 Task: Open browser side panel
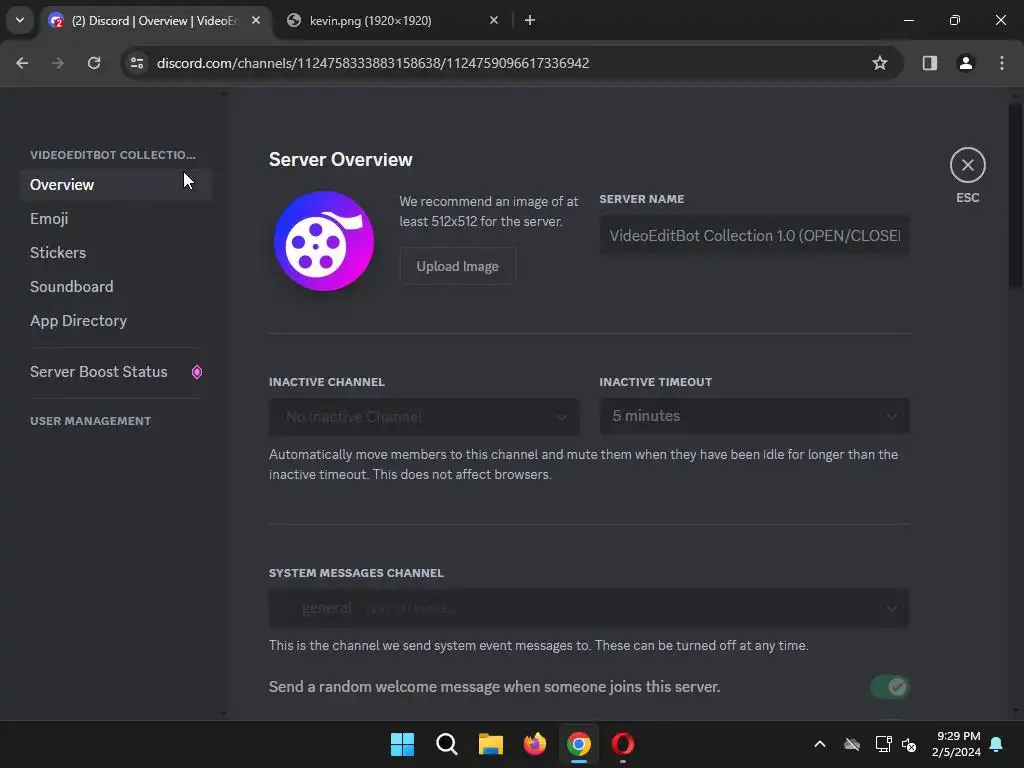929,63
